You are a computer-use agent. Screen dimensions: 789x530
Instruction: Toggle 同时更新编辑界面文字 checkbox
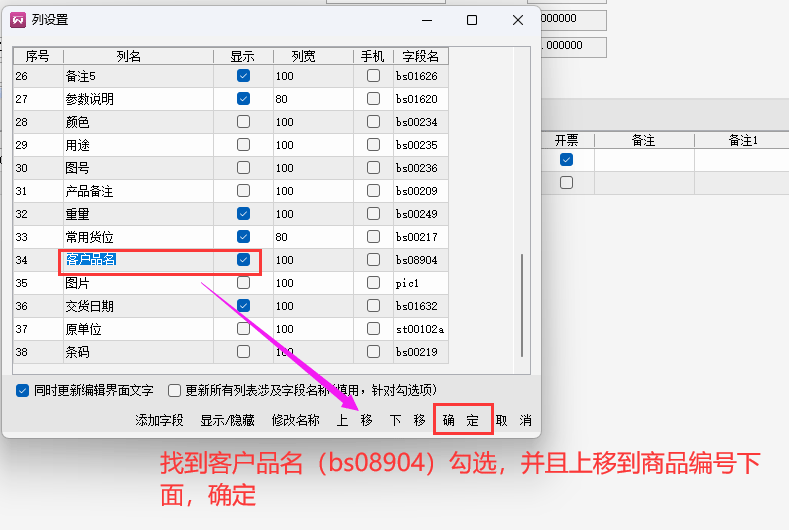coord(23,390)
